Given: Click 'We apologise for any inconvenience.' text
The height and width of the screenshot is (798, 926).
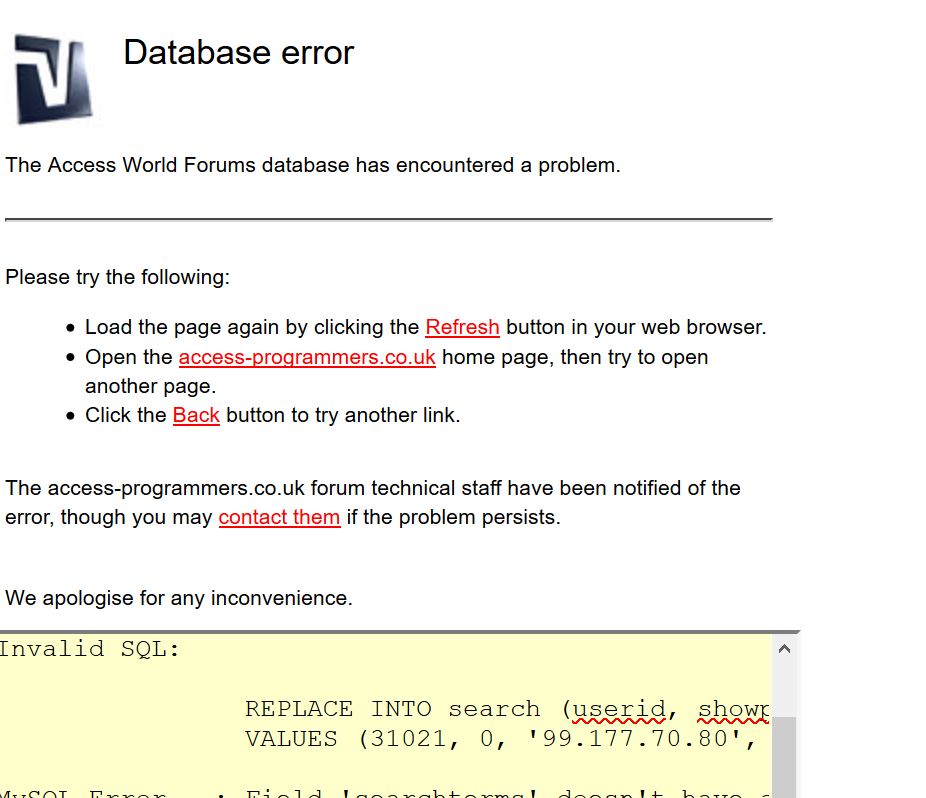Looking at the screenshot, I should (179, 598).
